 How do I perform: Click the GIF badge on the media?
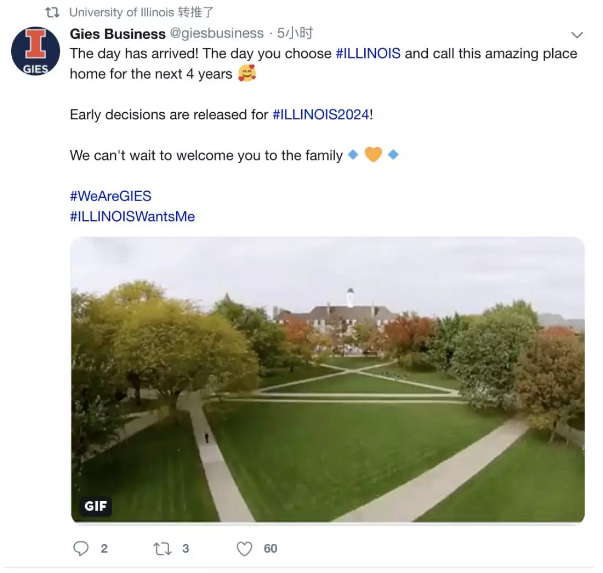96,506
